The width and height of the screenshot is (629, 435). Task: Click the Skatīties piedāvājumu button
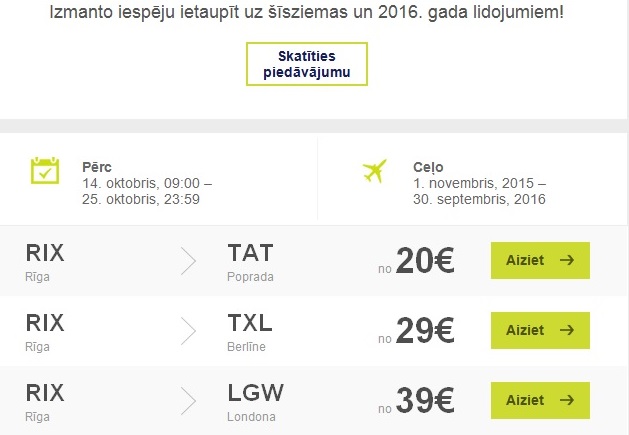(x=307, y=64)
